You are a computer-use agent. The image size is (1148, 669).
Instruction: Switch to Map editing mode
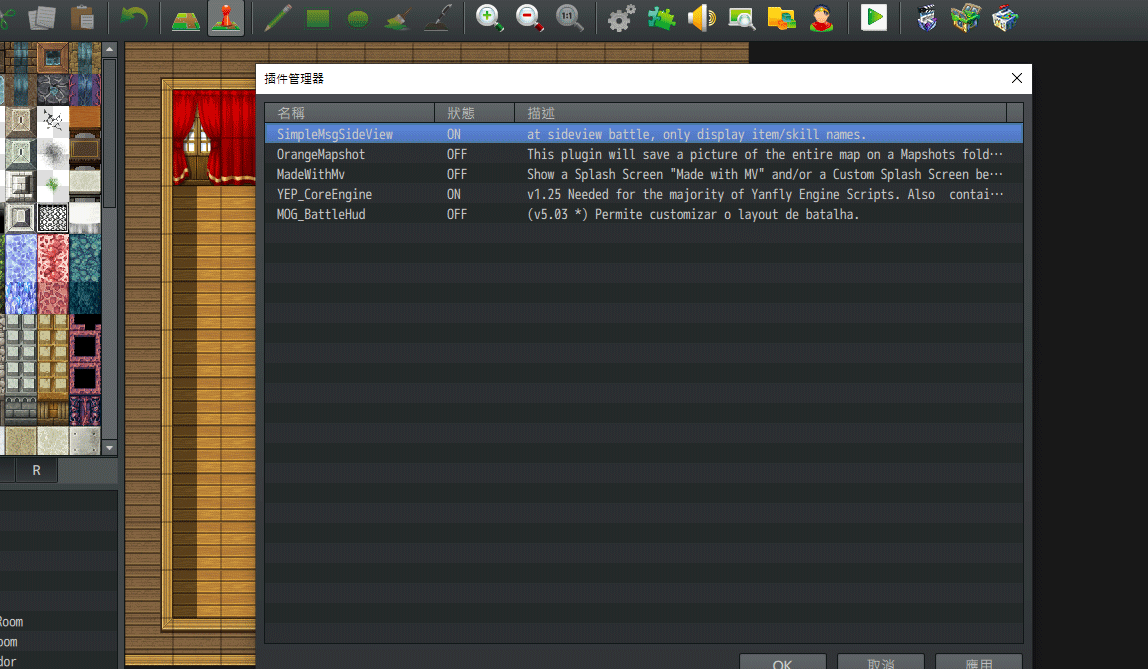tap(185, 18)
